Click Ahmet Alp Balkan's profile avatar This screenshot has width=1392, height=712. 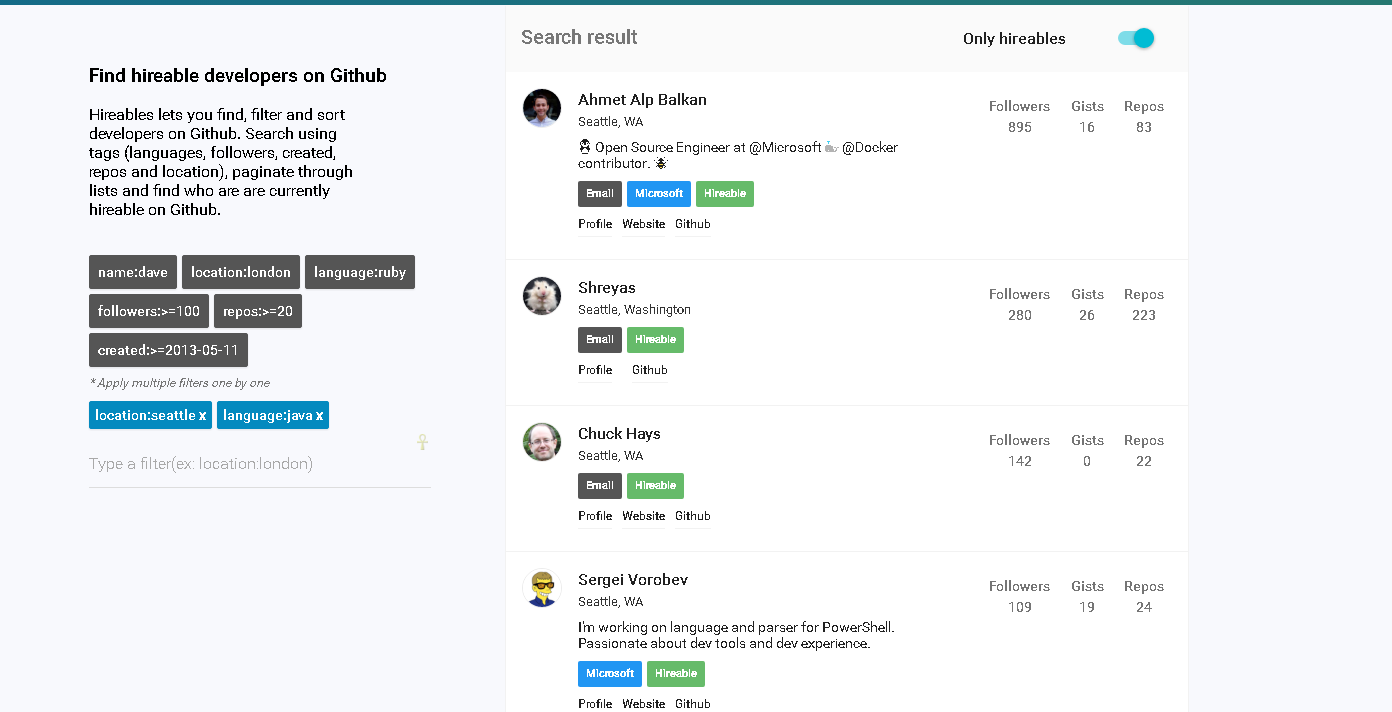541,108
